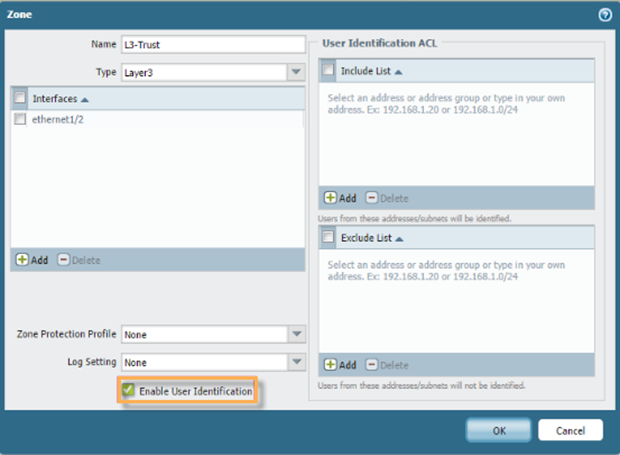Toggle the Include List header checkbox
This screenshot has height=455, width=620.
(x=328, y=70)
